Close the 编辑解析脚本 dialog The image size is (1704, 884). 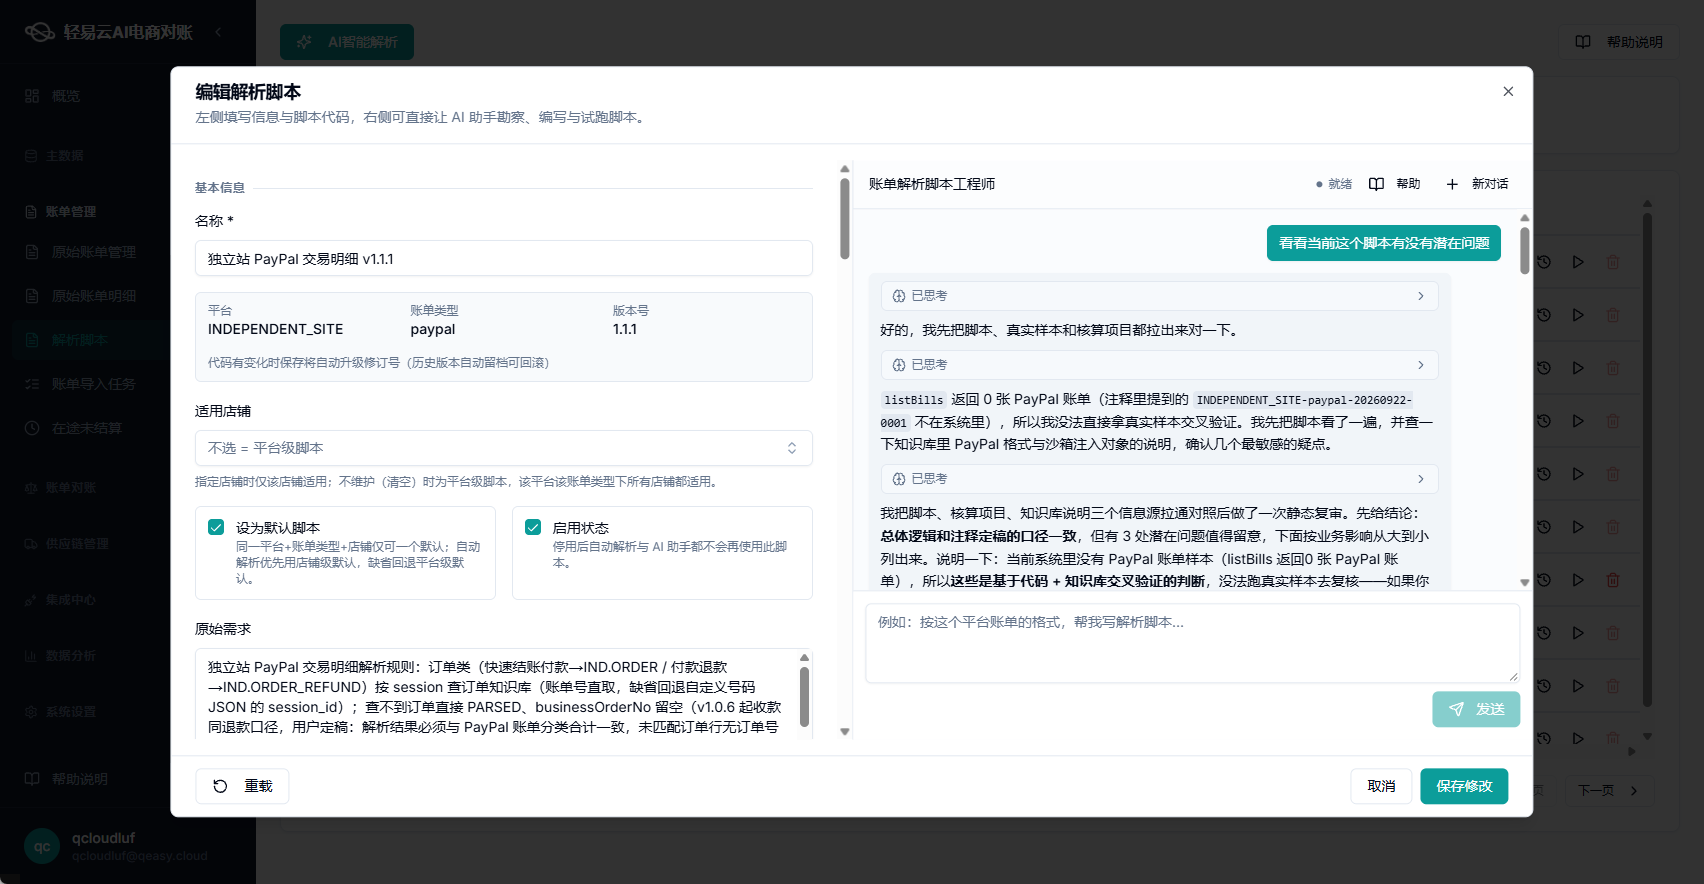(x=1508, y=92)
